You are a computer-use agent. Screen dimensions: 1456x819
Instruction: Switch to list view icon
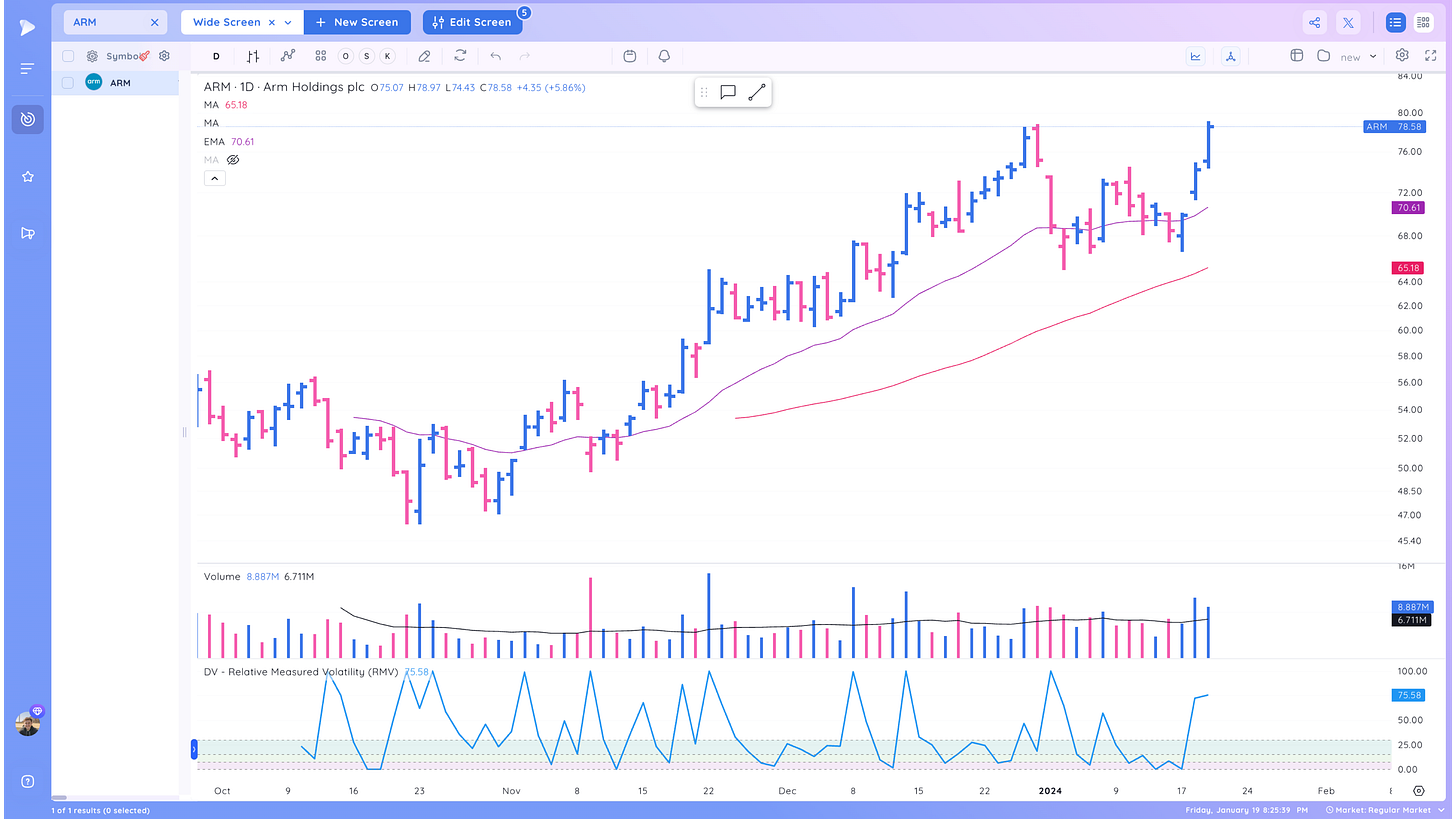click(1395, 22)
